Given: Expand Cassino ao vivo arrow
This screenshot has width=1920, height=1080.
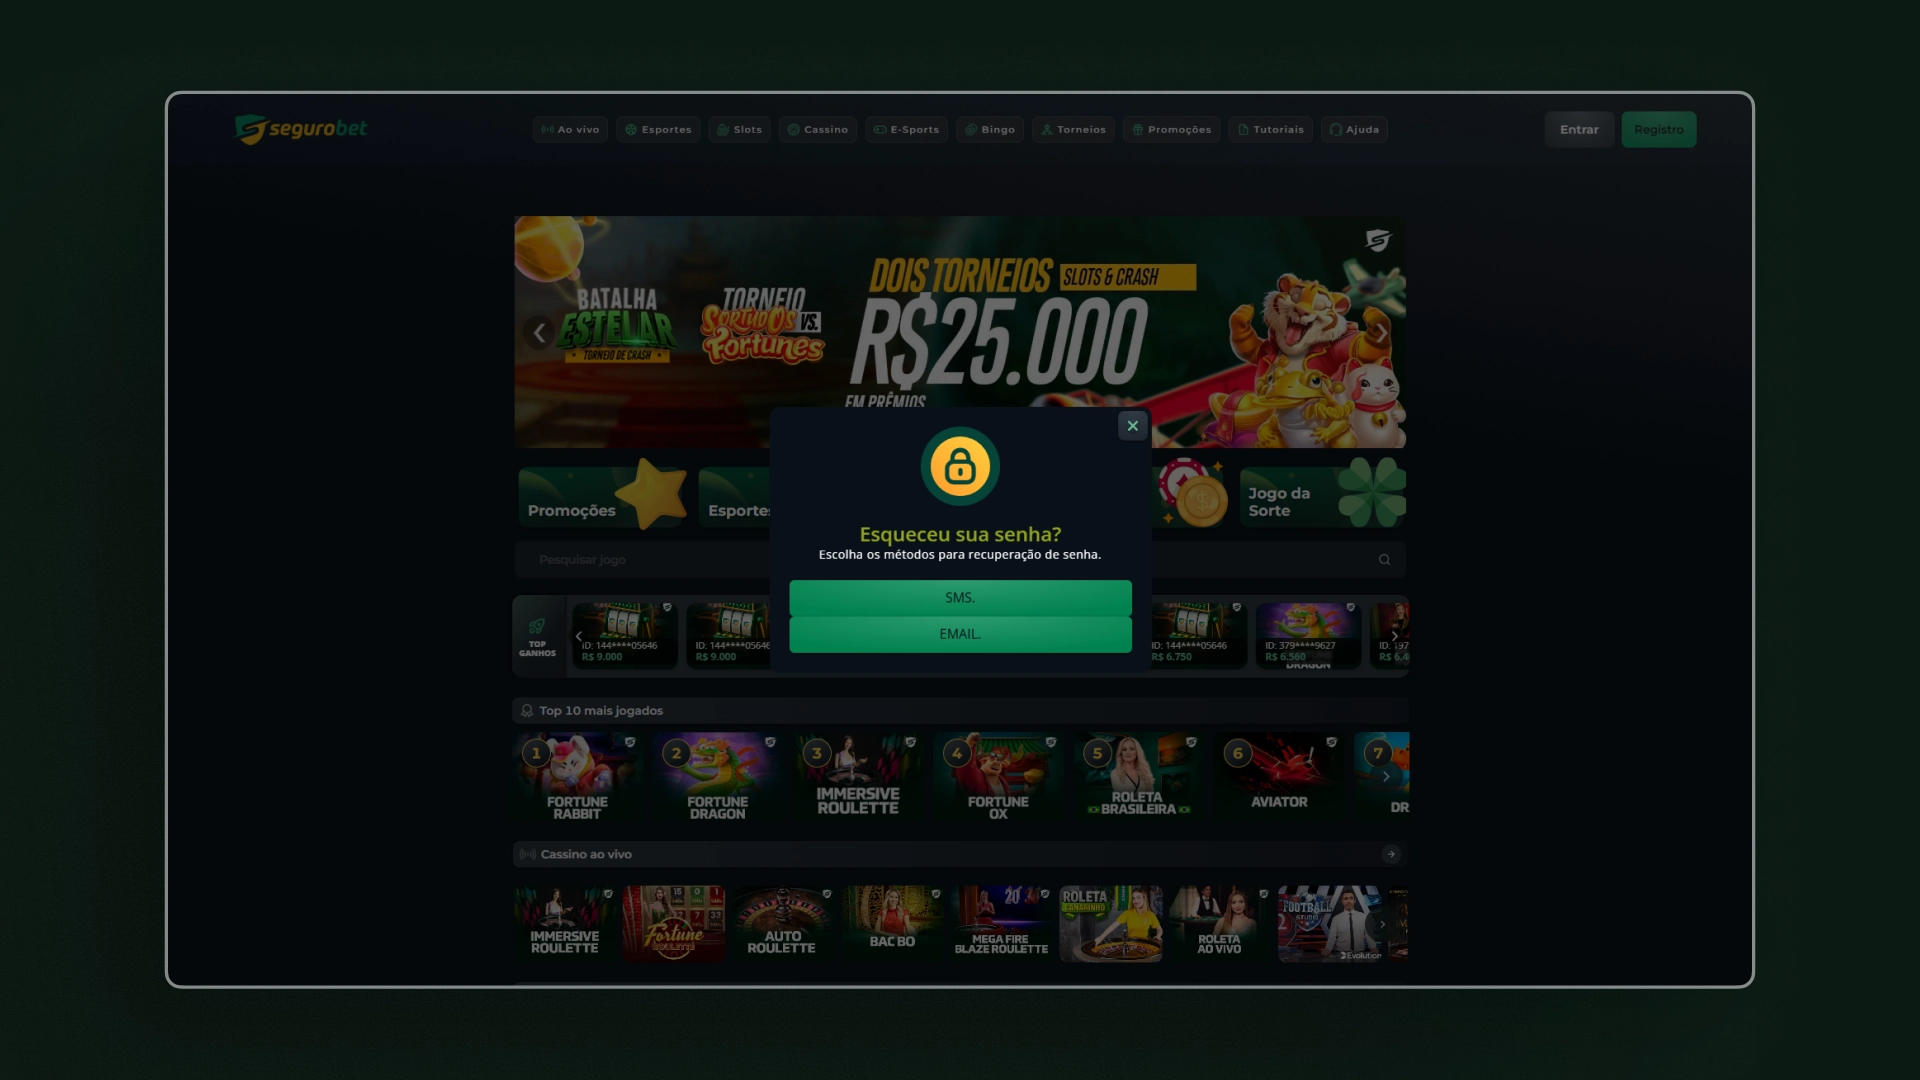Looking at the screenshot, I should (x=1391, y=854).
